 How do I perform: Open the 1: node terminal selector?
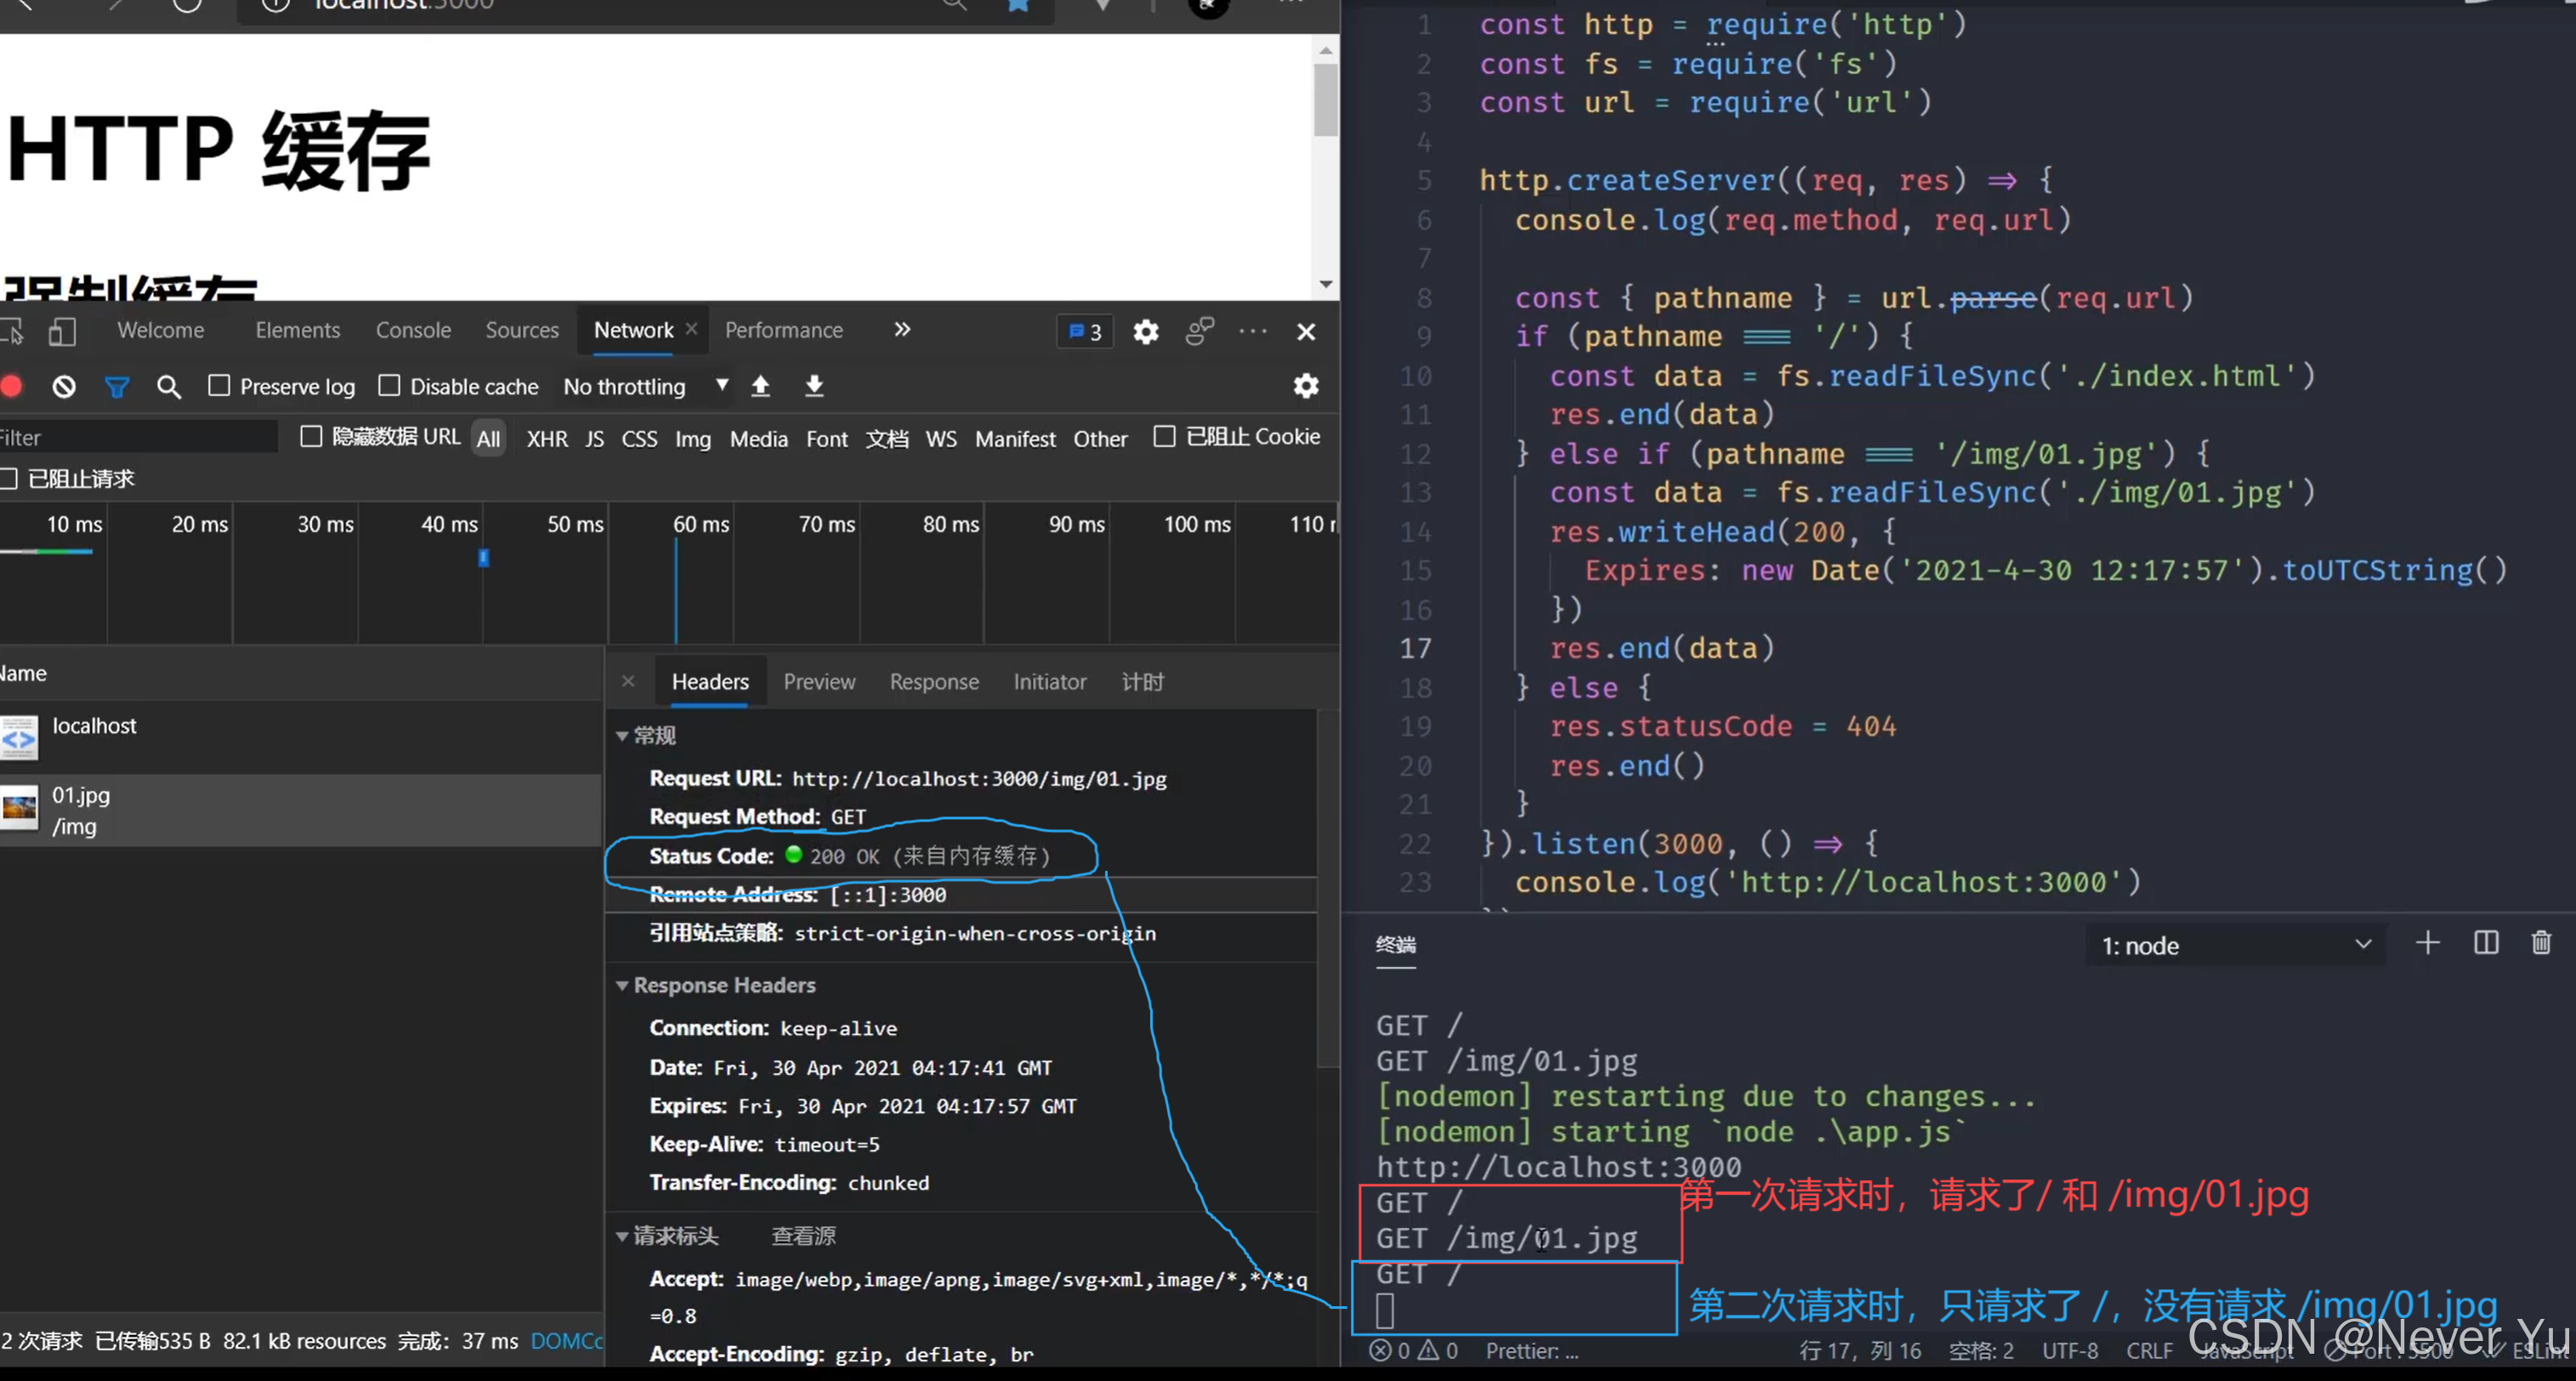click(x=2235, y=945)
